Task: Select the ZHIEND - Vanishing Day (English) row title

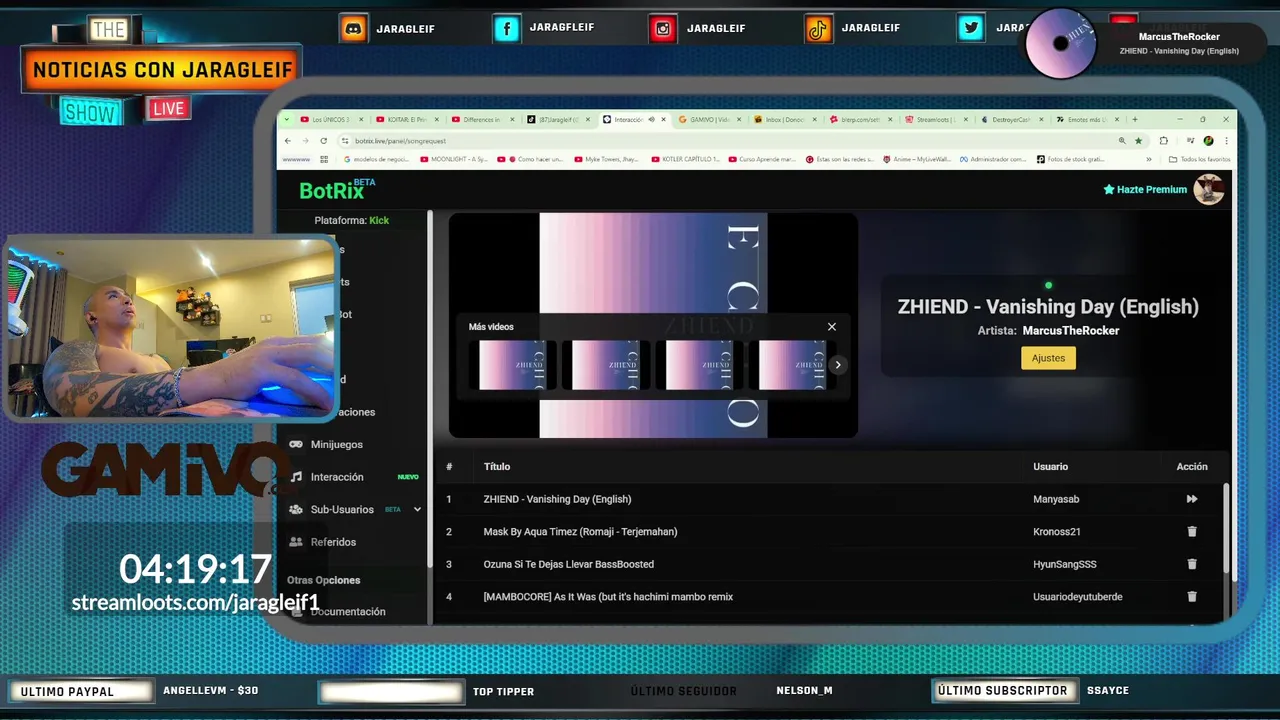Action: tap(557, 499)
